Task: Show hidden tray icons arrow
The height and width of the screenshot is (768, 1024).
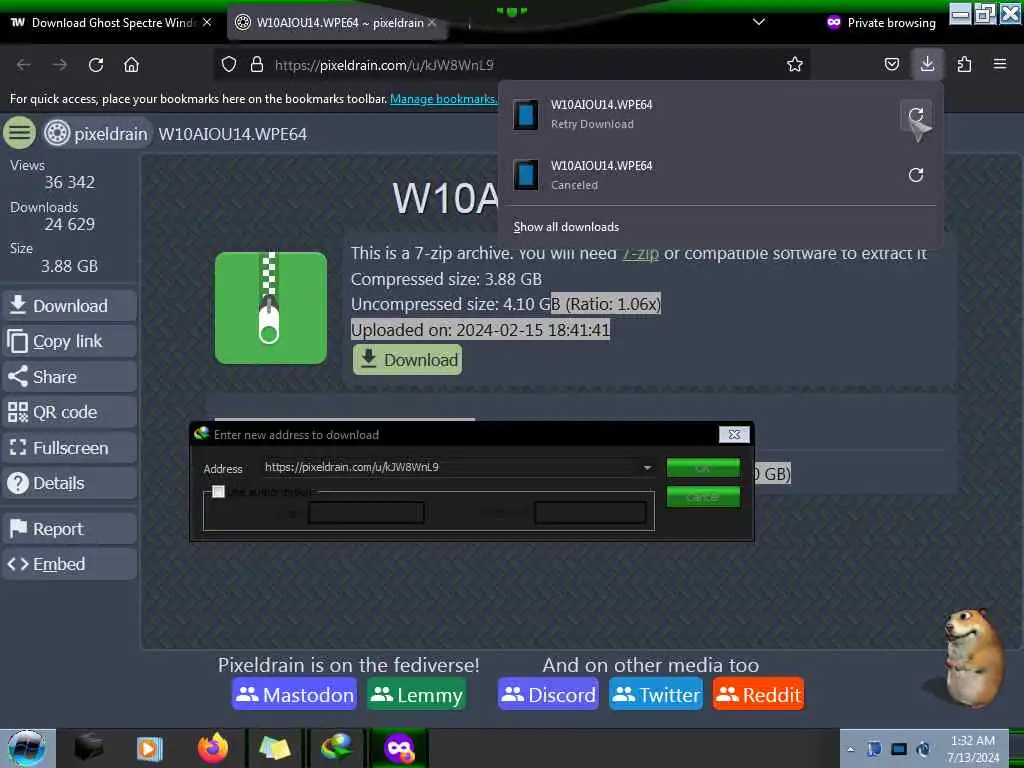Action: (x=850, y=749)
